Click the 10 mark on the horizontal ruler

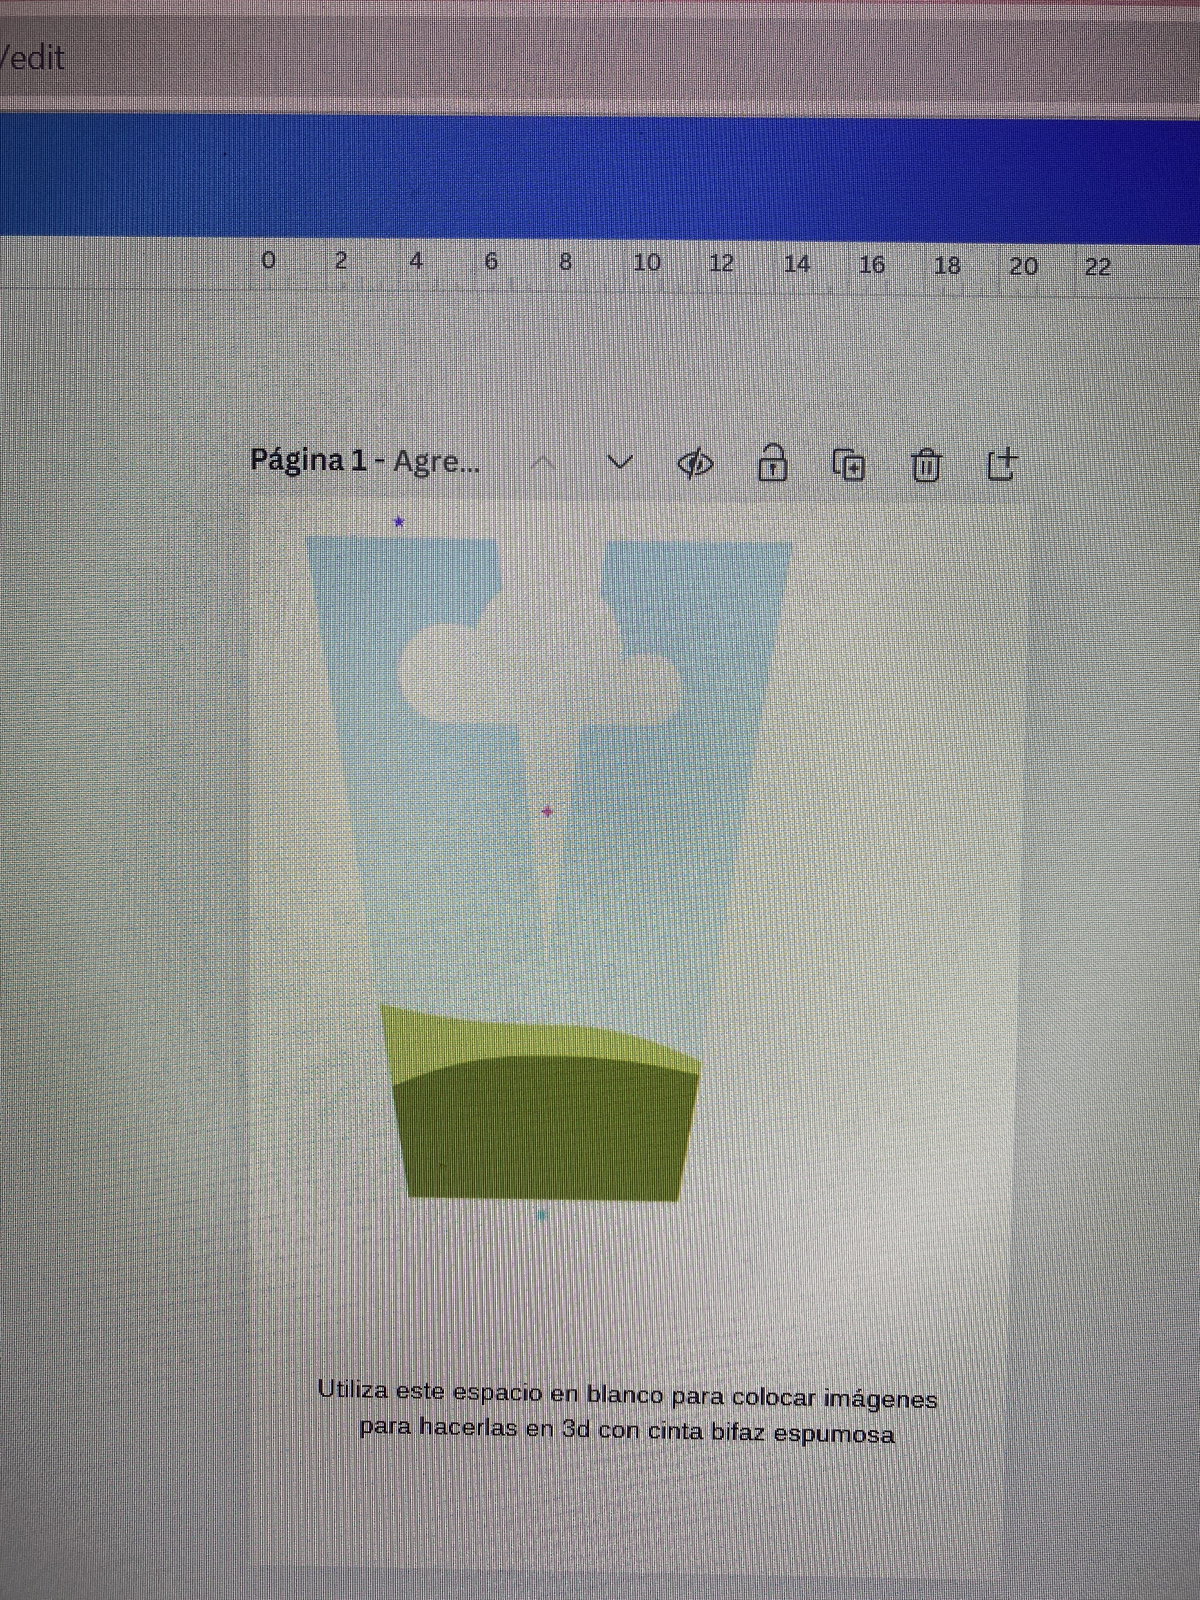[x=646, y=263]
